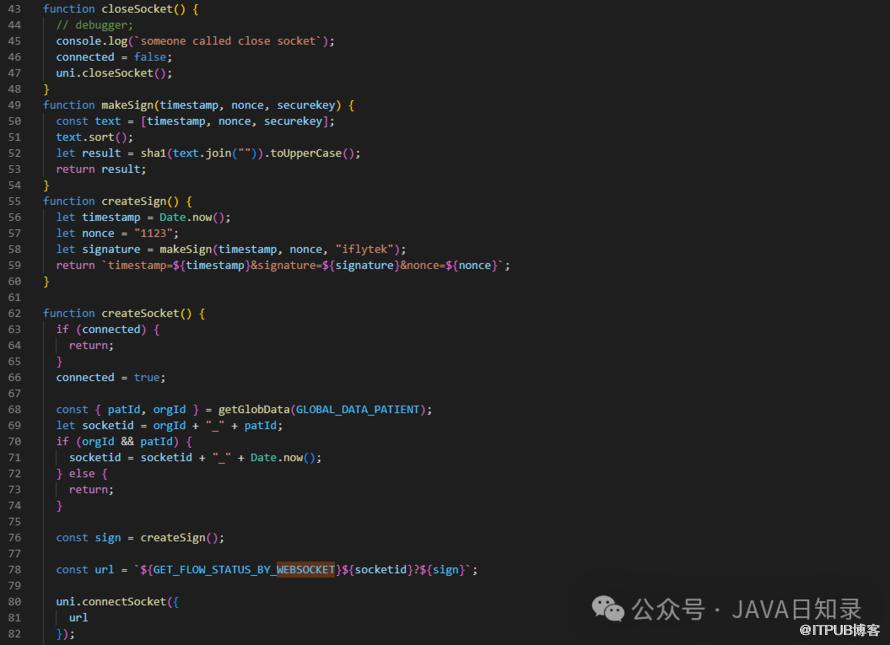890x645 pixels.
Task: Click the createSign function name on line 55
Action: [134, 201]
